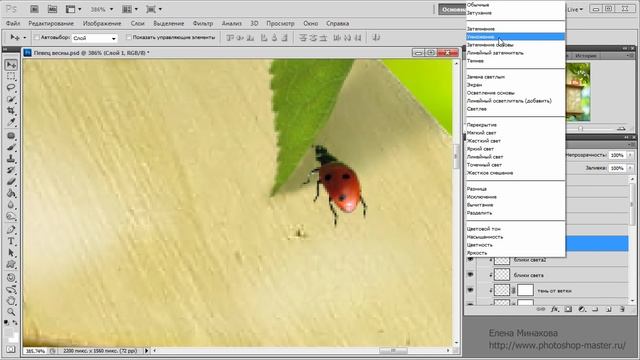Toggle Показать управляющие элементы checkbox
This screenshot has height=360, width=640.
[x=129, y=38]
